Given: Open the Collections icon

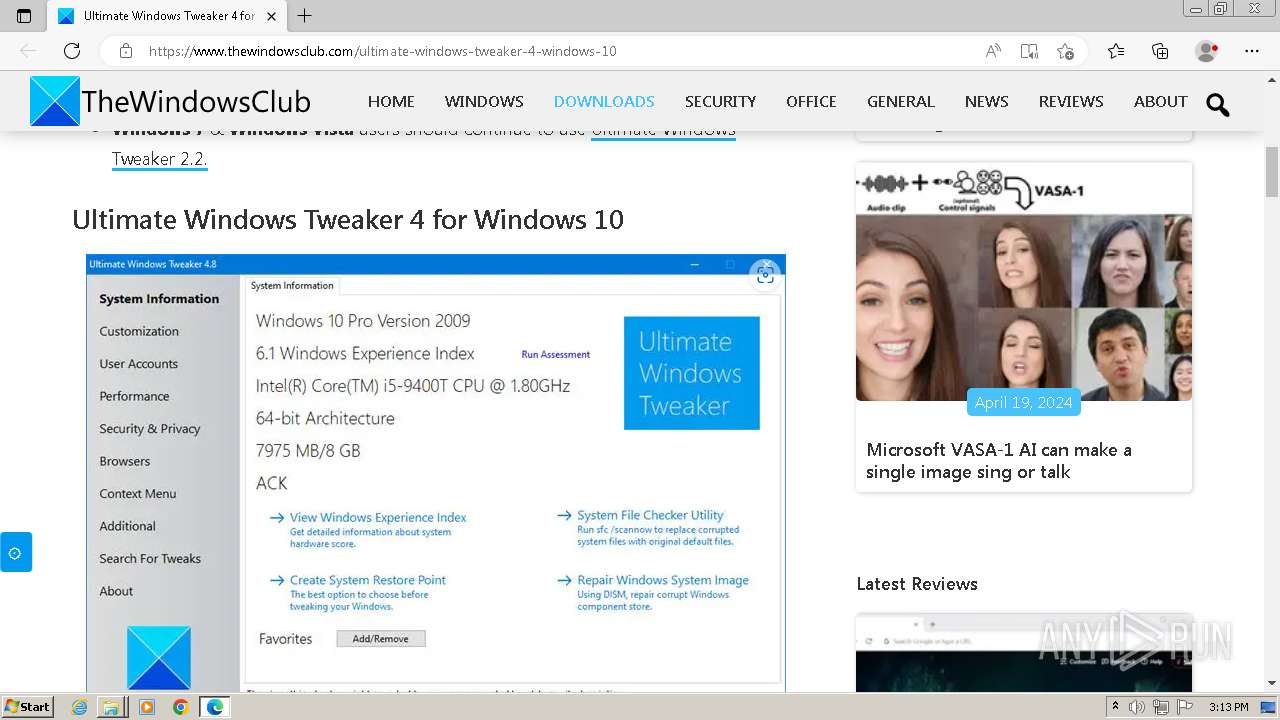Looking at the screenshot, I should pyautogui.click(x=1160, y=51).
